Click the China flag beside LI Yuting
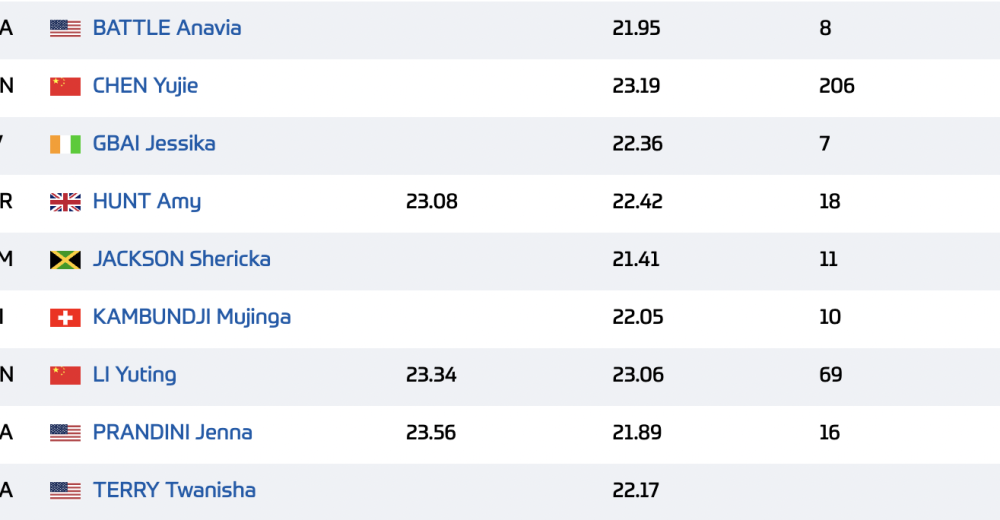The height and width of the screenshot is (520, 1000). pyautogui.click(x=66, y=375)
